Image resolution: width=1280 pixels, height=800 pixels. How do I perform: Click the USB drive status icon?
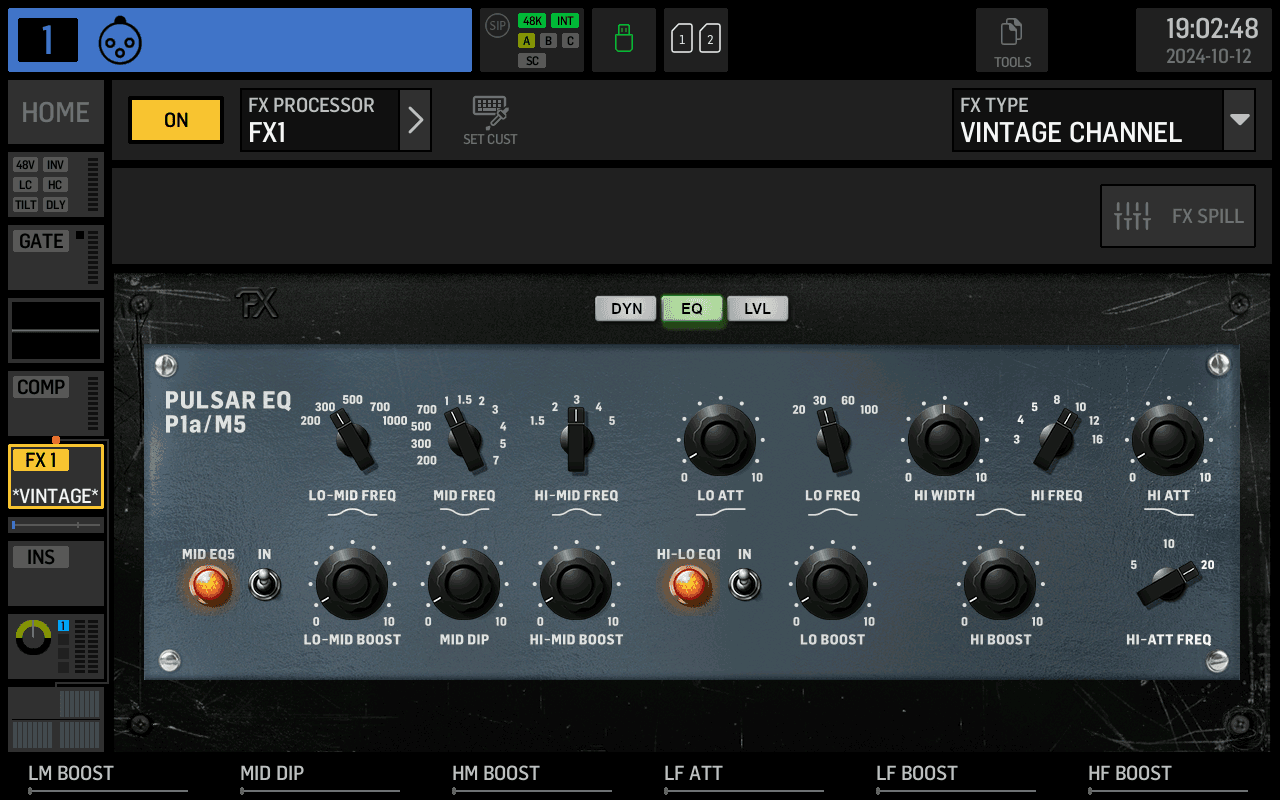624,40
